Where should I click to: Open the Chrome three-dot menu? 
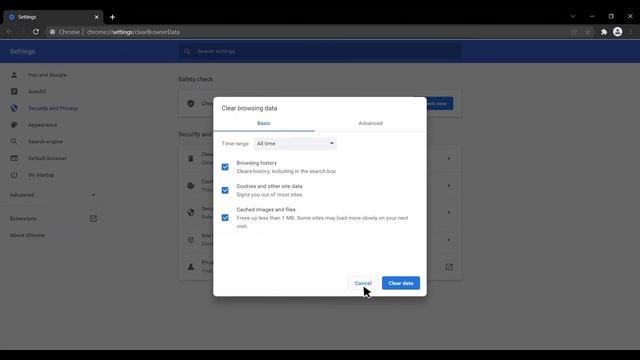631,32
